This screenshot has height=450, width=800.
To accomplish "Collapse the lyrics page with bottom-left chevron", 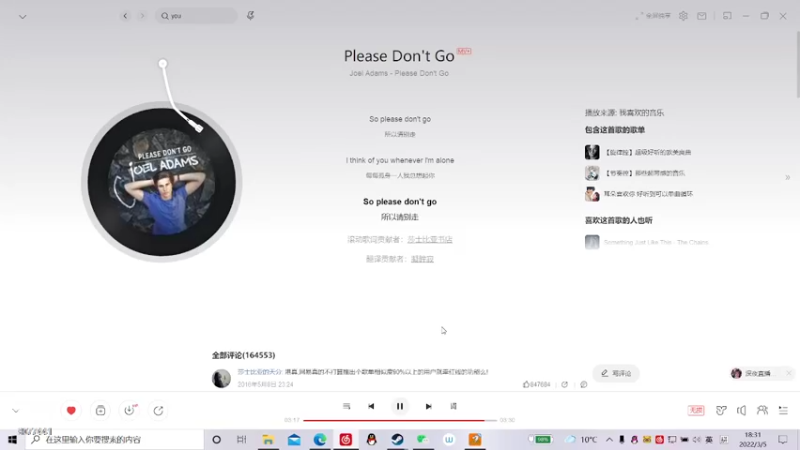I will click(16, 411).
